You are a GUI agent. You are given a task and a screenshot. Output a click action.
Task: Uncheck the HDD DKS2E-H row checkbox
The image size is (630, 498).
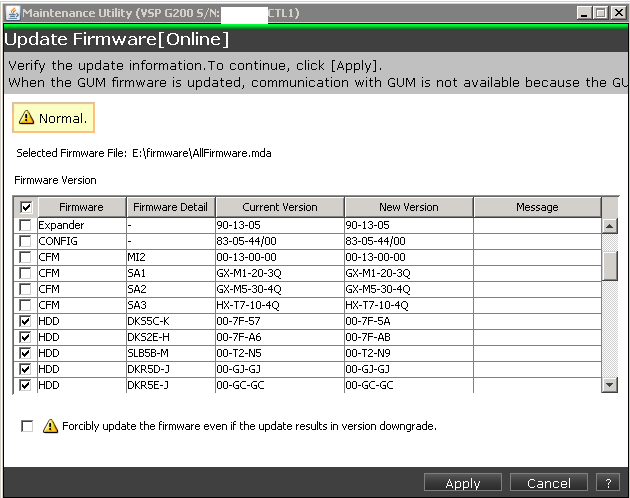pos(25,337)
